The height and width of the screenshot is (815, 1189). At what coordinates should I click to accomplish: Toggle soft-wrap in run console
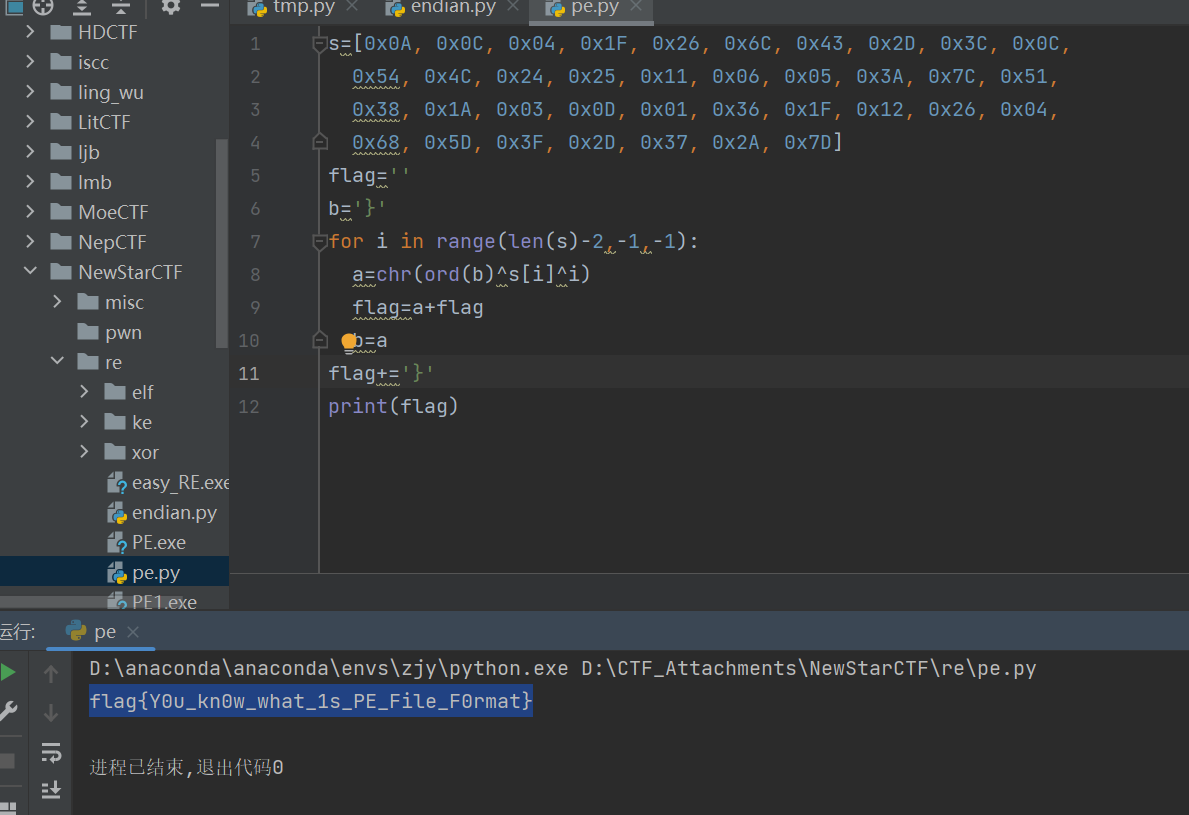pos(51,752)
